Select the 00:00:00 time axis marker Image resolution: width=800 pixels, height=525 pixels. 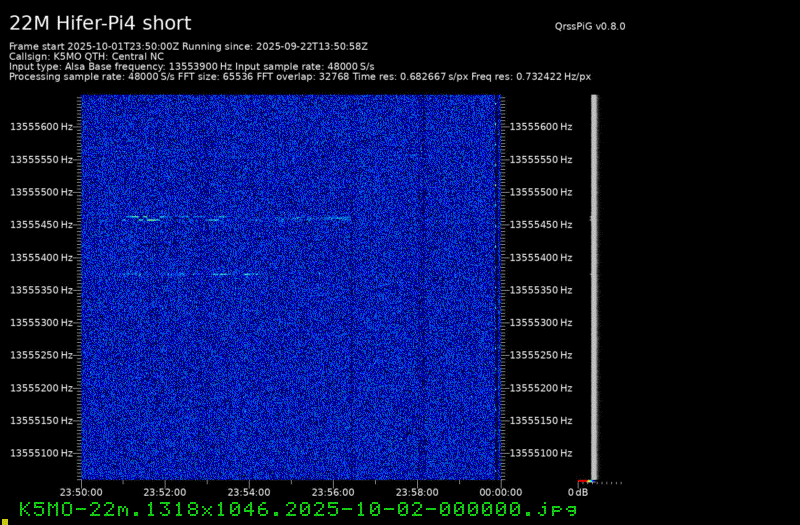pos(500,492)
